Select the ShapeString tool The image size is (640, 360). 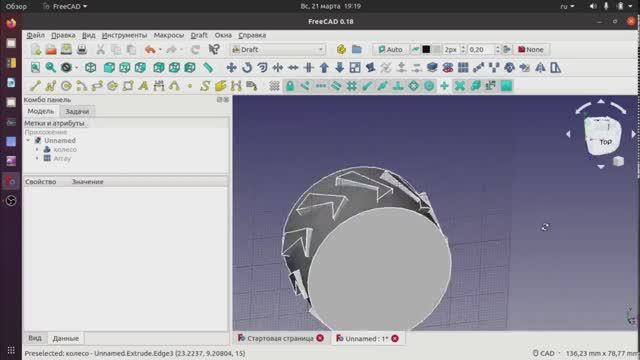pos(205,86)
